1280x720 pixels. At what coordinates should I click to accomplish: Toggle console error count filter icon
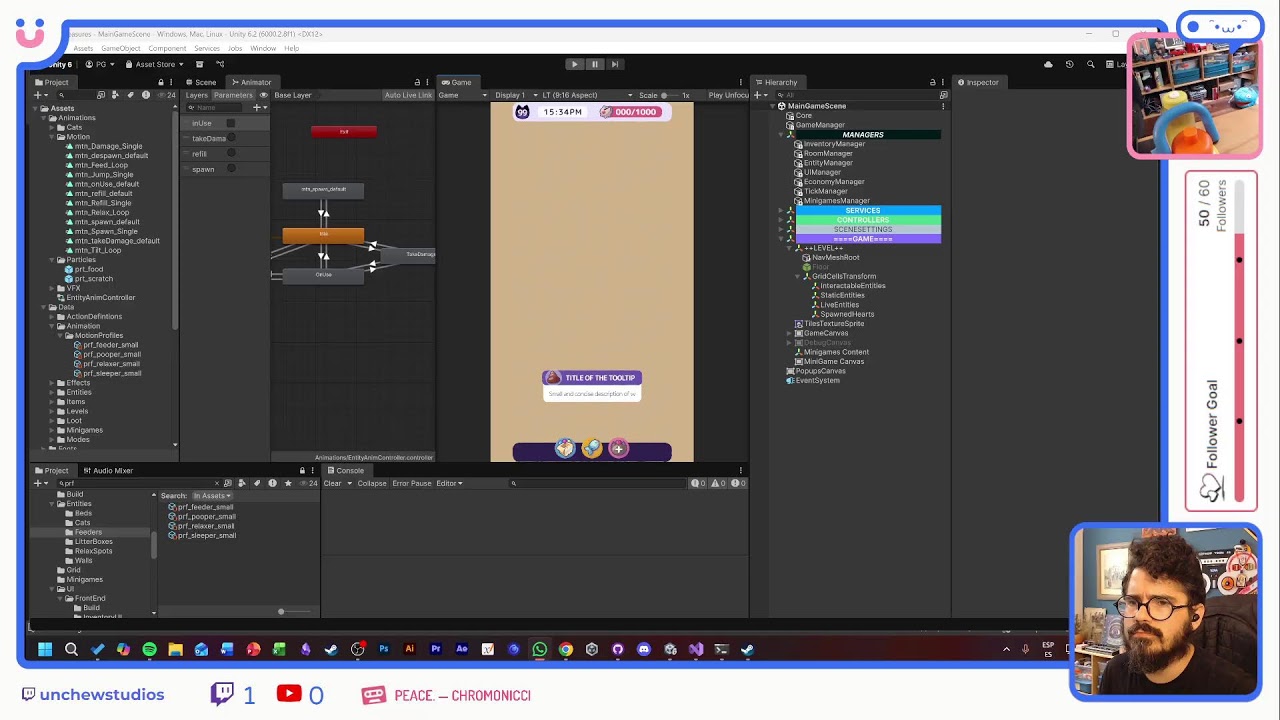(x=739, y=483)
